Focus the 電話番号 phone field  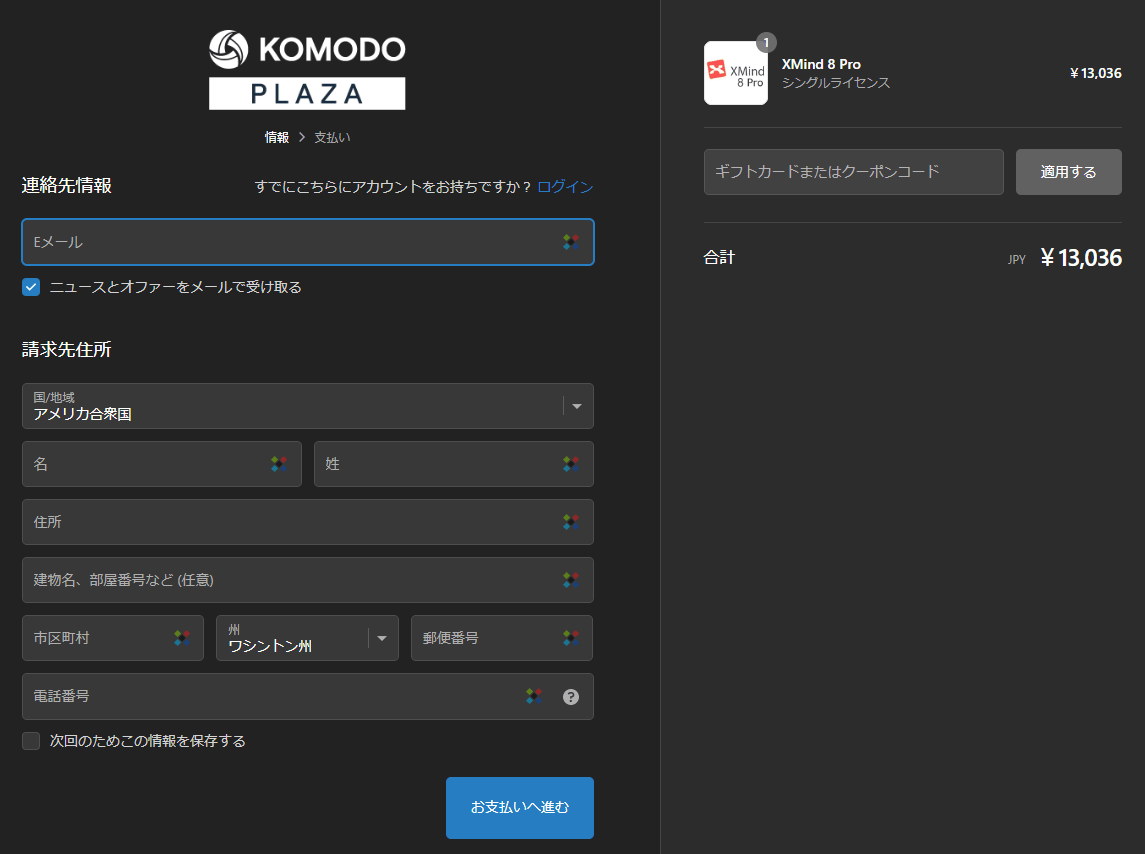pyautogui.click(x=307, y=696)
